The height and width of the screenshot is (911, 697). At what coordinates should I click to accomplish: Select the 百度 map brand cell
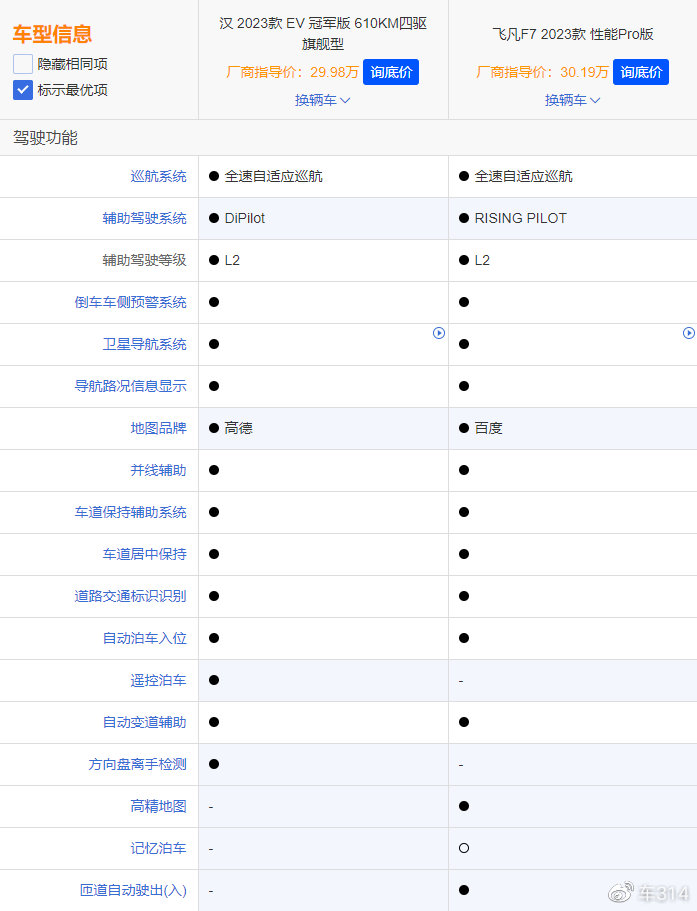click(x=488, y=428)
